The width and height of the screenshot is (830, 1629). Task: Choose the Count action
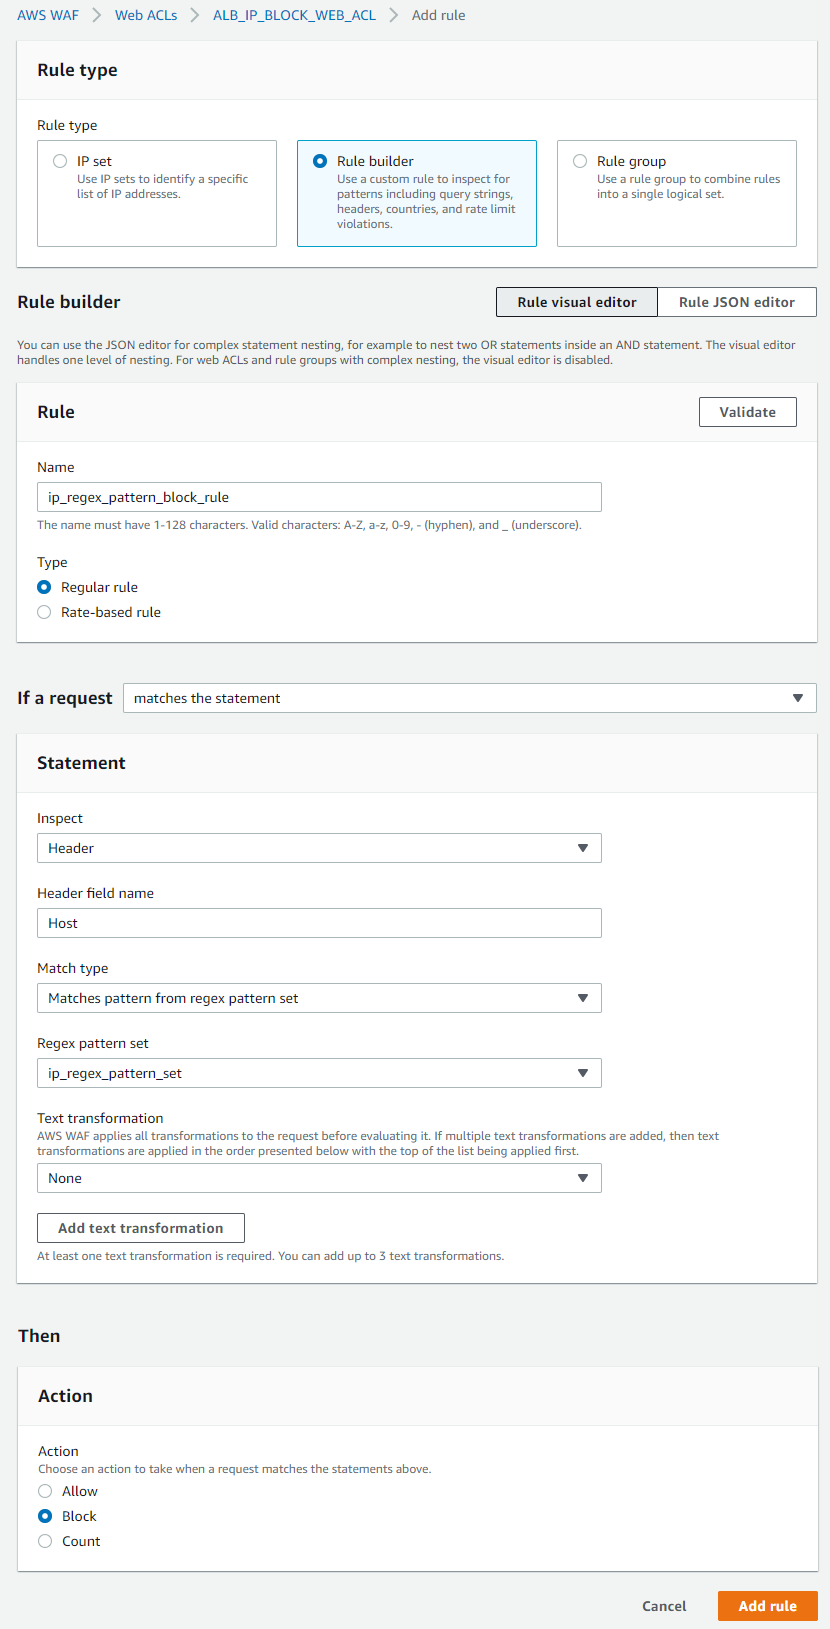pos(45,1541)
